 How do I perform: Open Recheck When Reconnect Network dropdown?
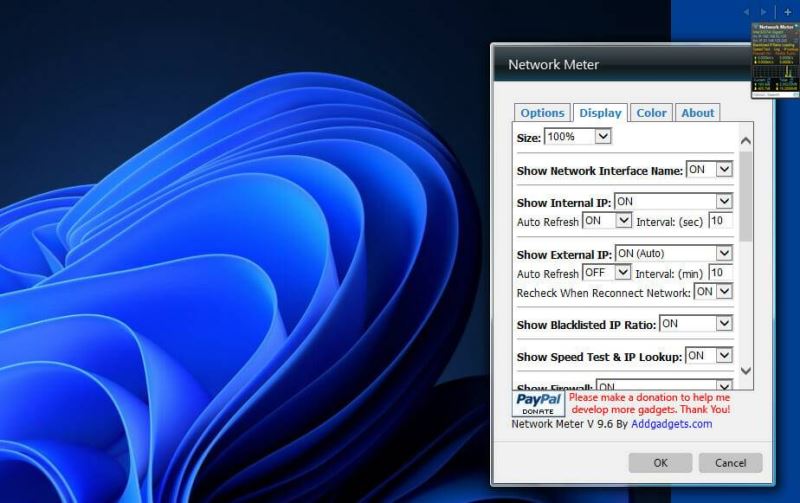click(x=713, y=292)
